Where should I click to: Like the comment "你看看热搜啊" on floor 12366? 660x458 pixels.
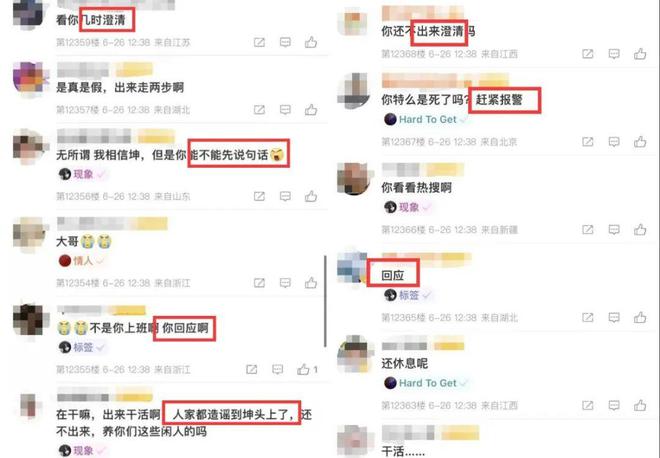tap(640, 229)
